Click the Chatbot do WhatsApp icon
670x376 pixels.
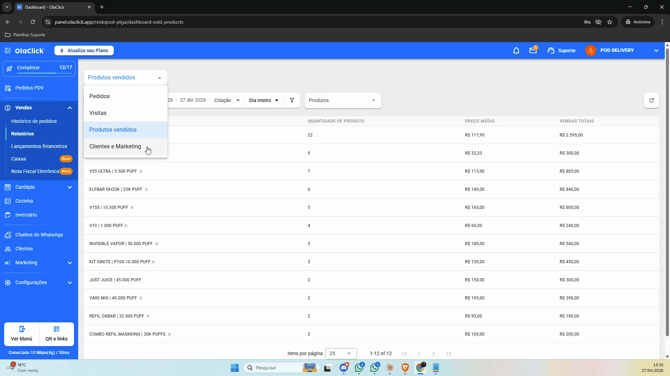click(x=8, y=235)
